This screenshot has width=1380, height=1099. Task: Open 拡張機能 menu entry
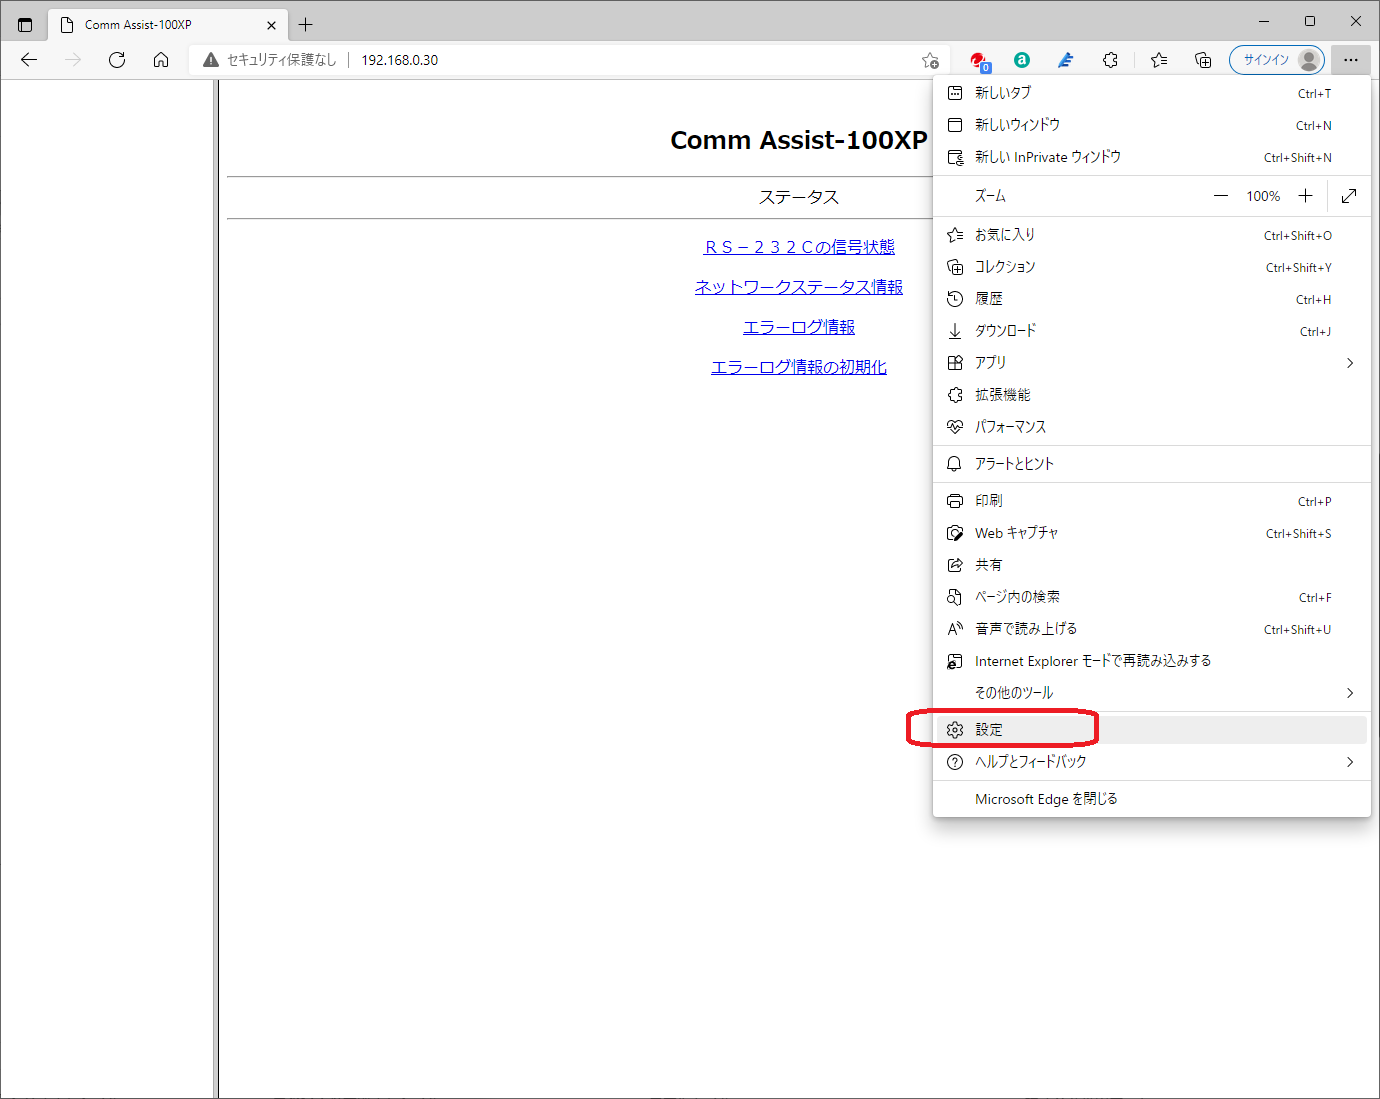[1151, 395]
